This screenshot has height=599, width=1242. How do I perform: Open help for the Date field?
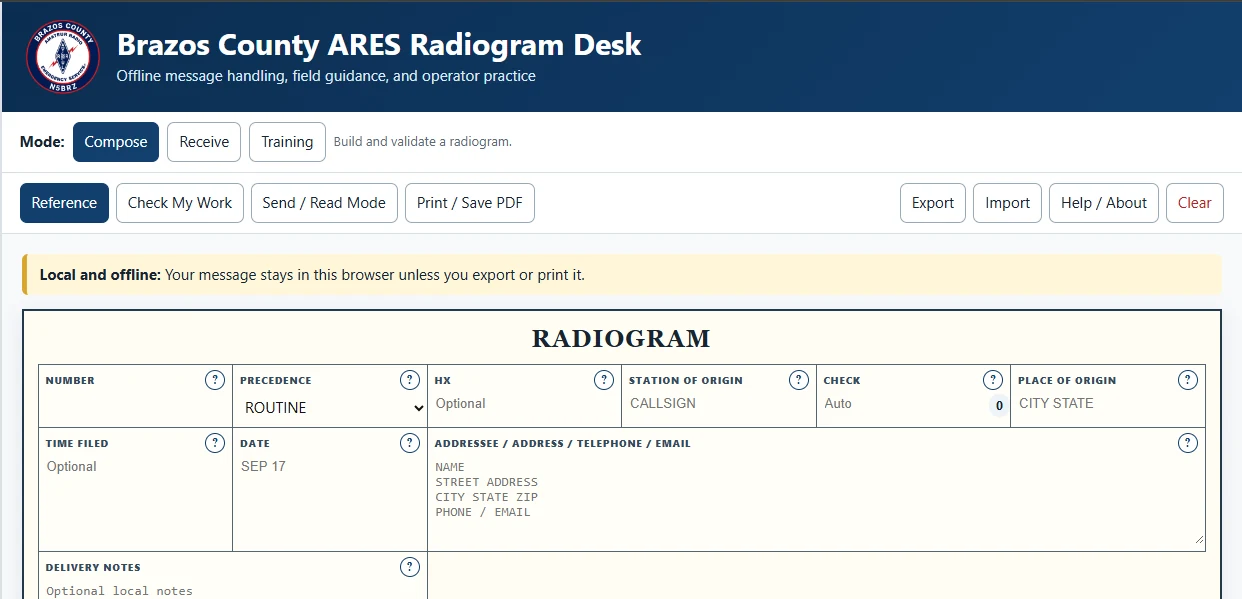tap(410, 443)
